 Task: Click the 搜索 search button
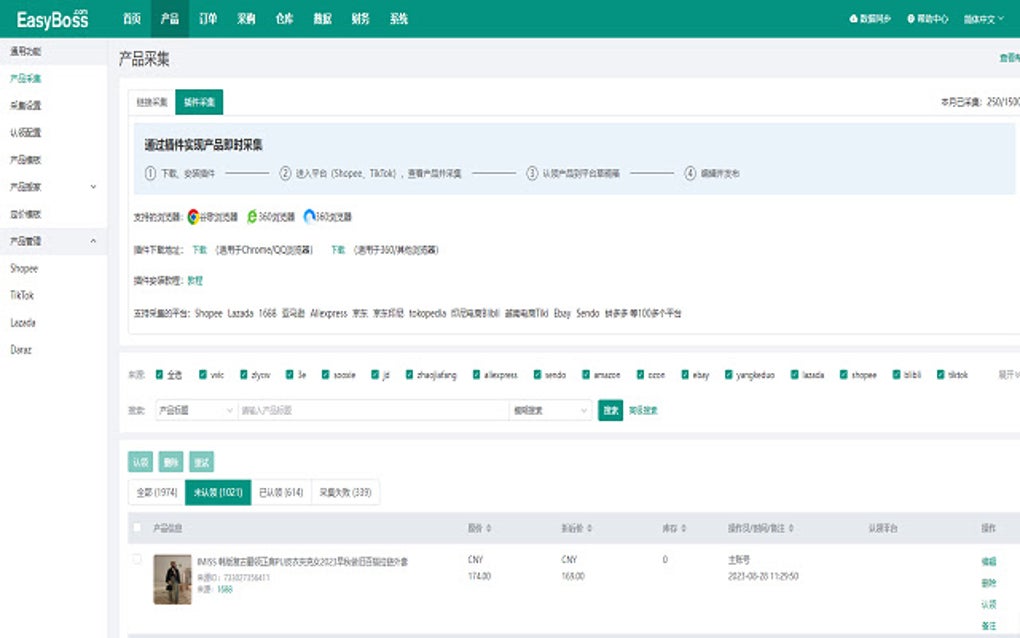click(611, 411)
